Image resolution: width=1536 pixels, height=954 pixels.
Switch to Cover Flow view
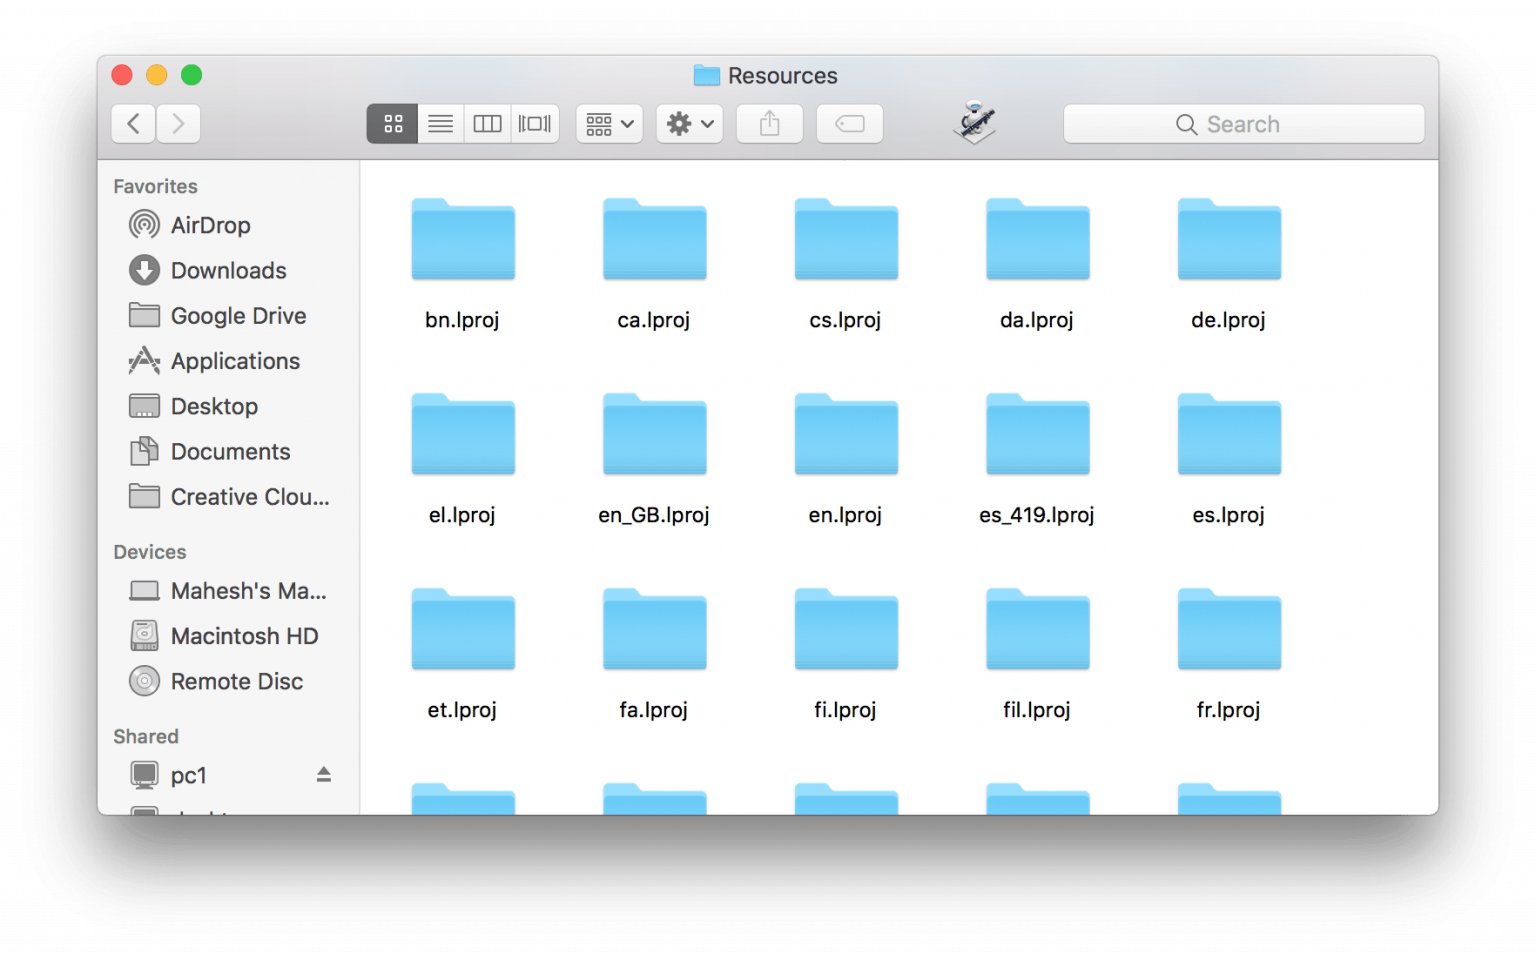(x=534, y=124)
